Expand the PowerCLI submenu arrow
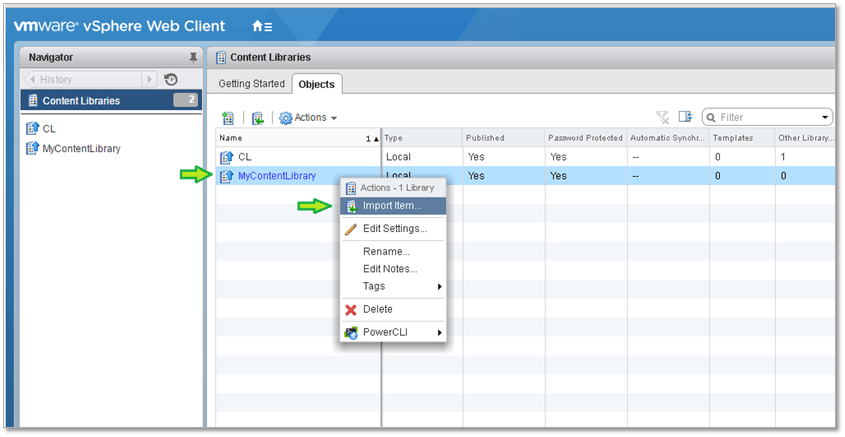The width and height of the screenshot is (845, 437). pyautogui.click(x=440, y=332)
